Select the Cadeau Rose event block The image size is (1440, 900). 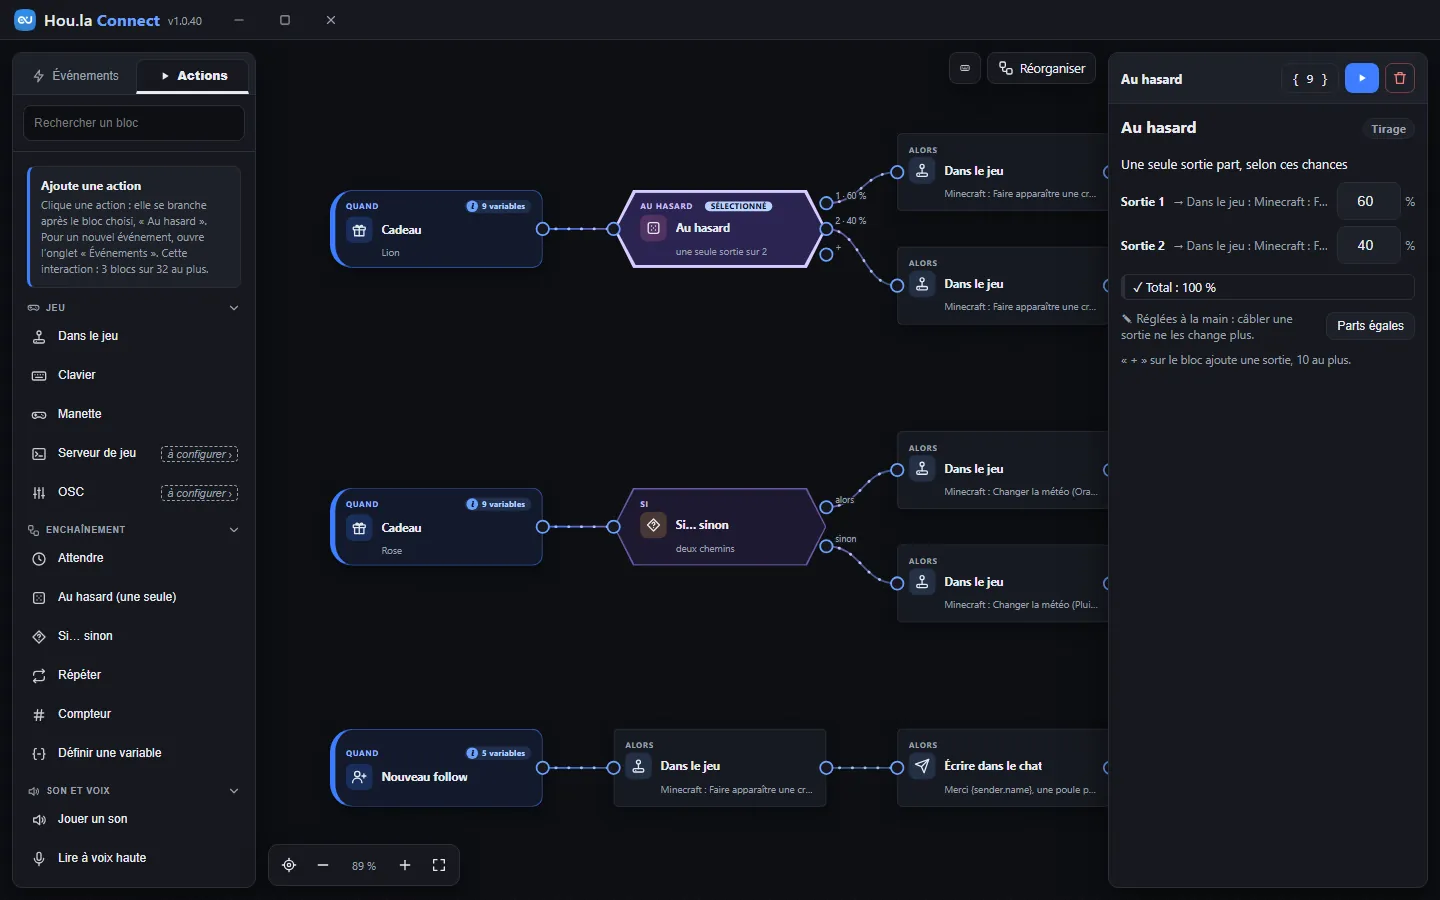[x=437, y=527]
